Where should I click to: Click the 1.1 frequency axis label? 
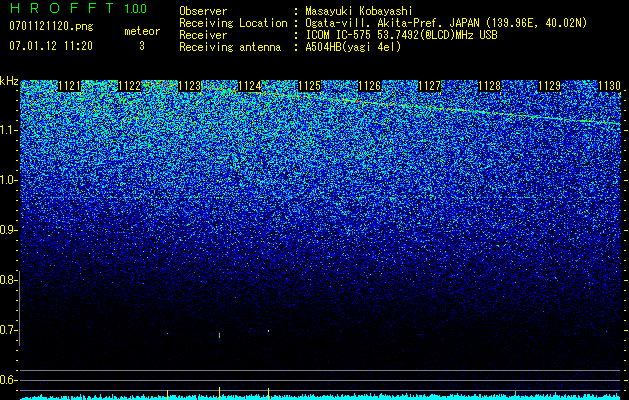pyautogui.click(x=8, y=130)
